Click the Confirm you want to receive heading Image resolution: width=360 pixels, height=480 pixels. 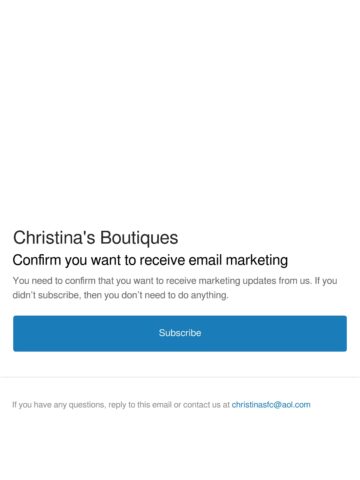(150, 260)
